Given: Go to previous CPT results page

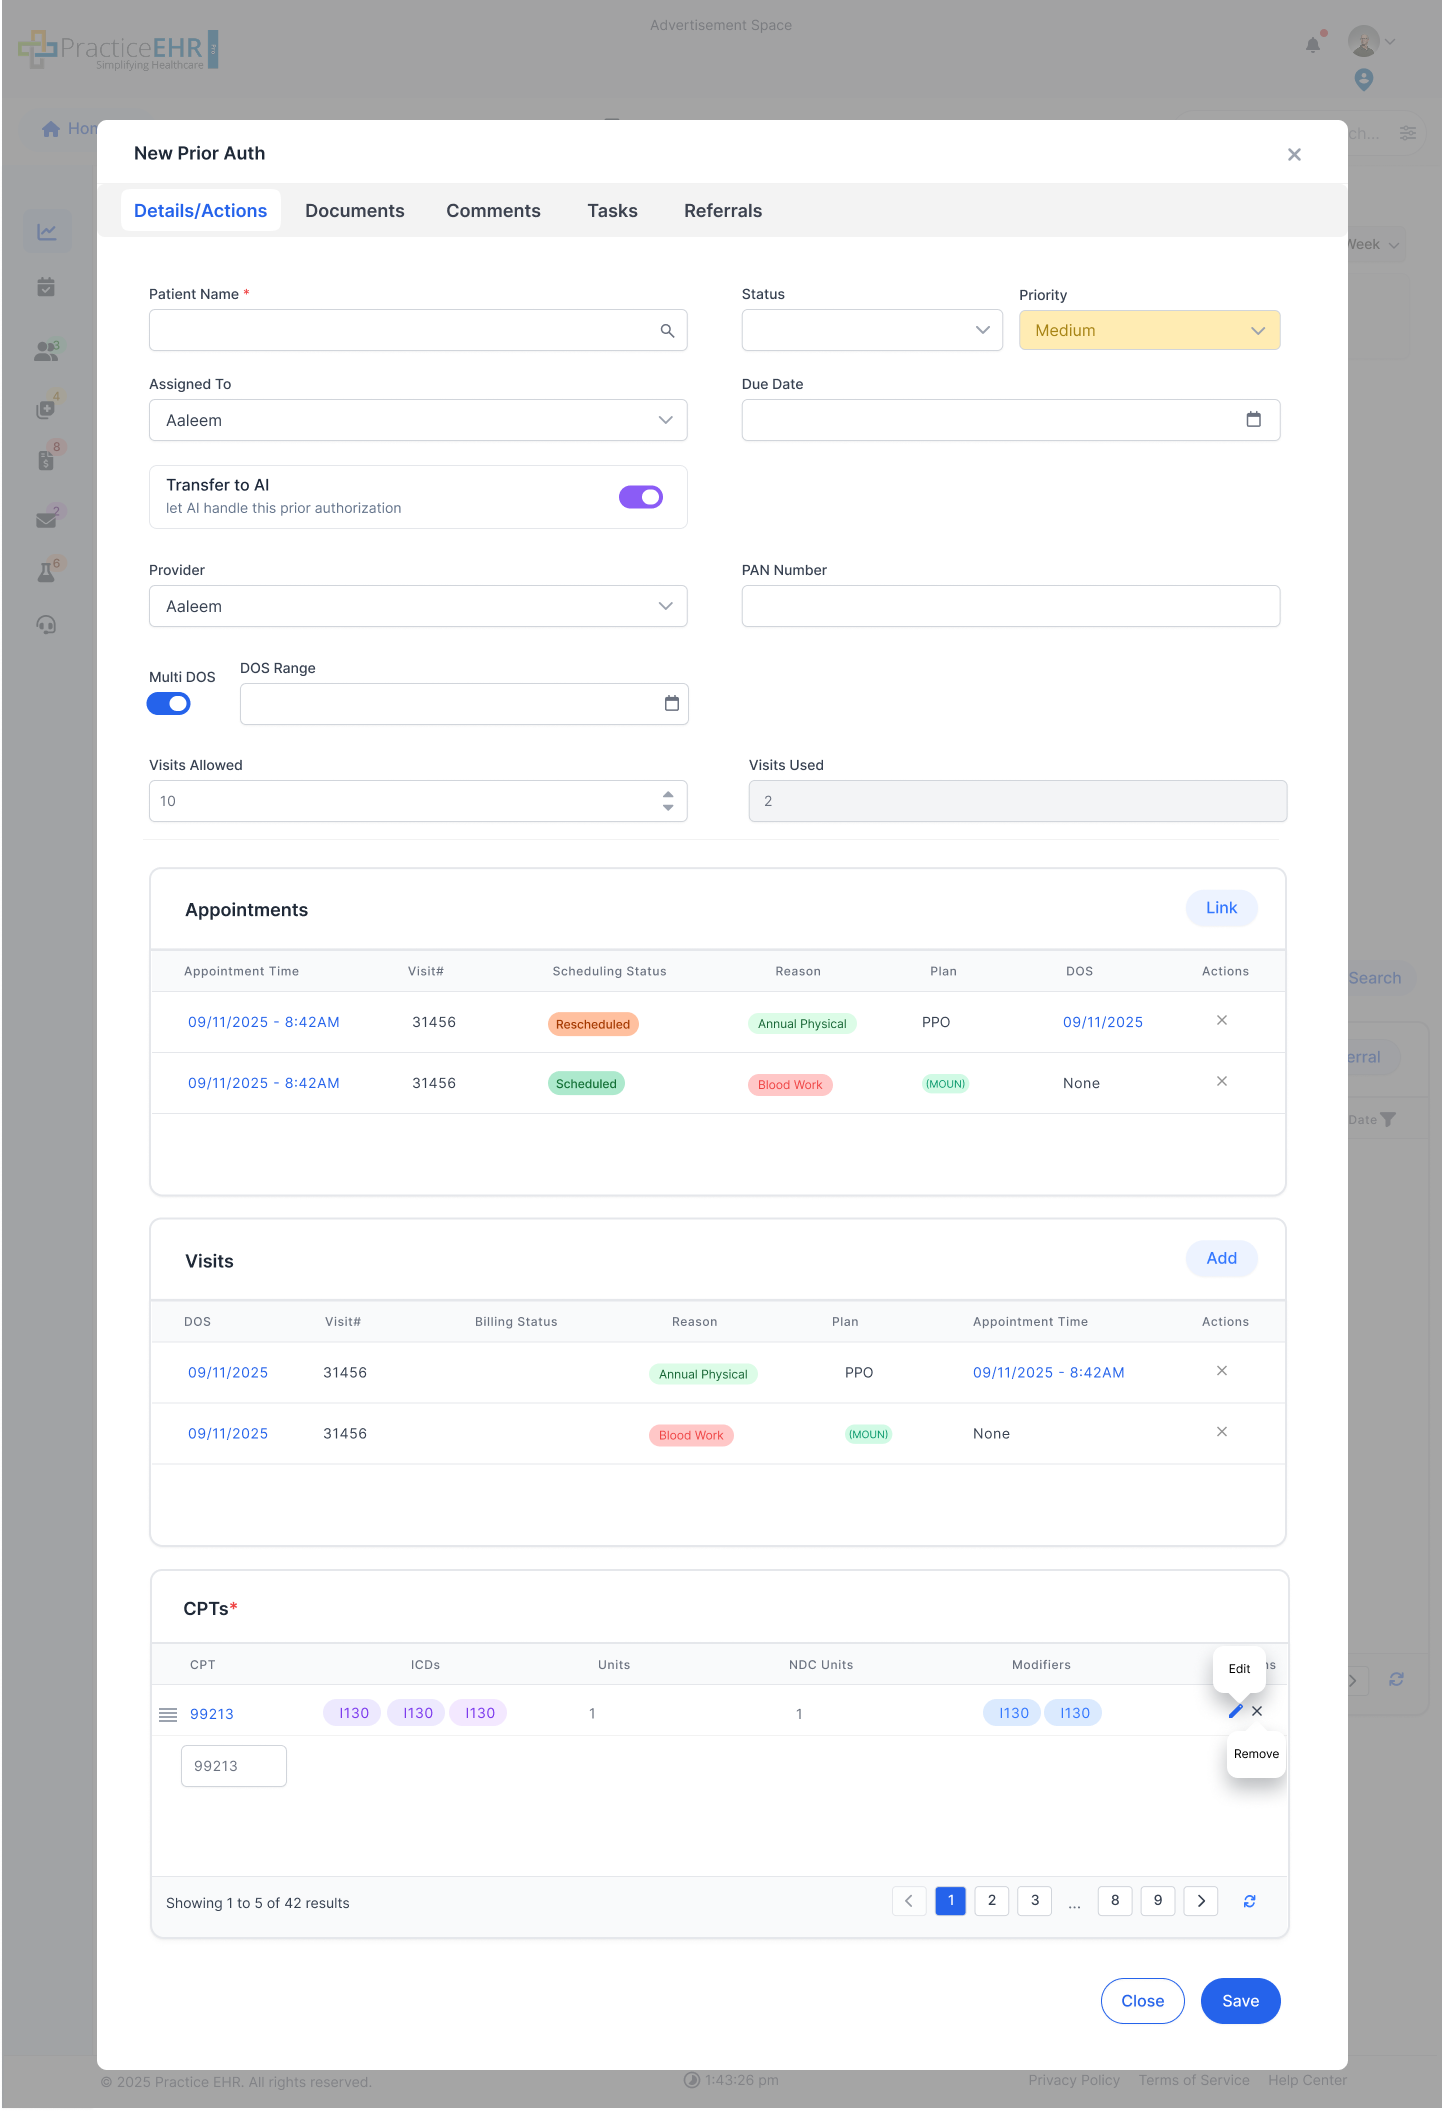Looking at the screenshot, I should tap(909, 1901).
